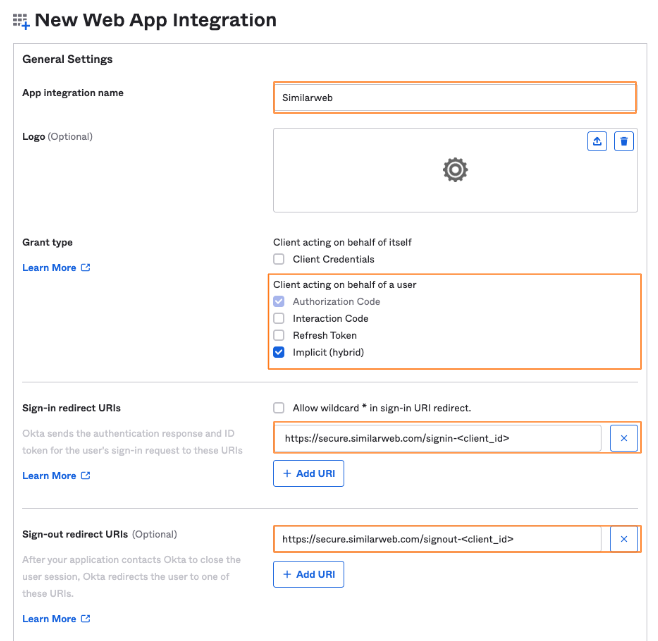Enable the Refresh Token checkbox
Viewport: 658px width, 641px height.
pyautogui.click(x=280, y=336)
